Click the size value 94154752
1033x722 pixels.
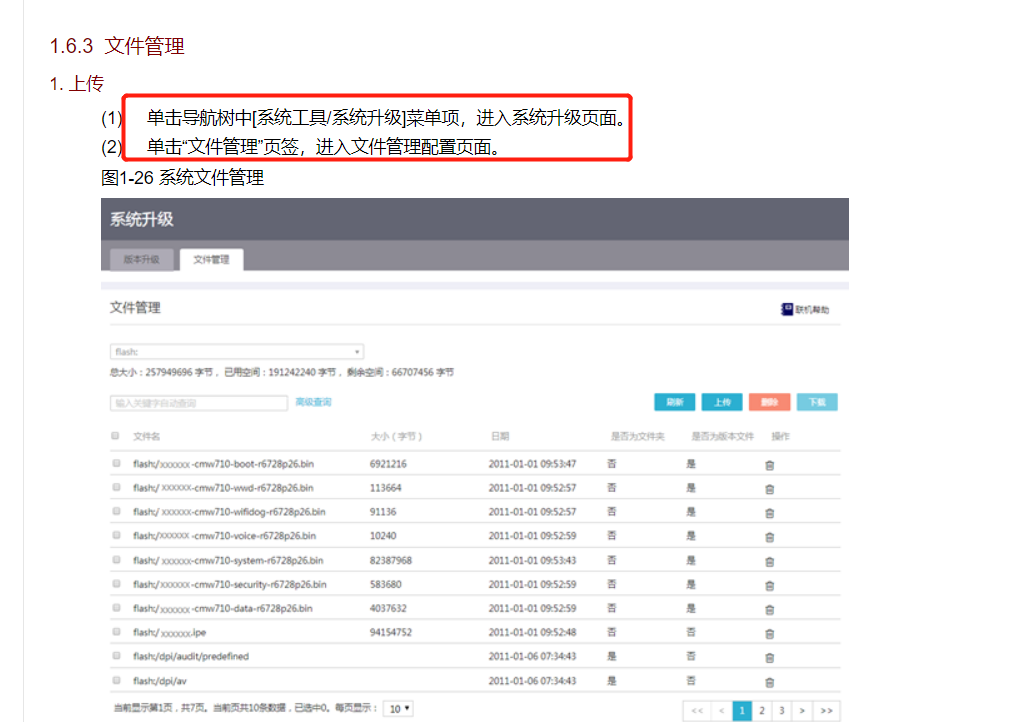pyautogui.click(x=391, y=632)
